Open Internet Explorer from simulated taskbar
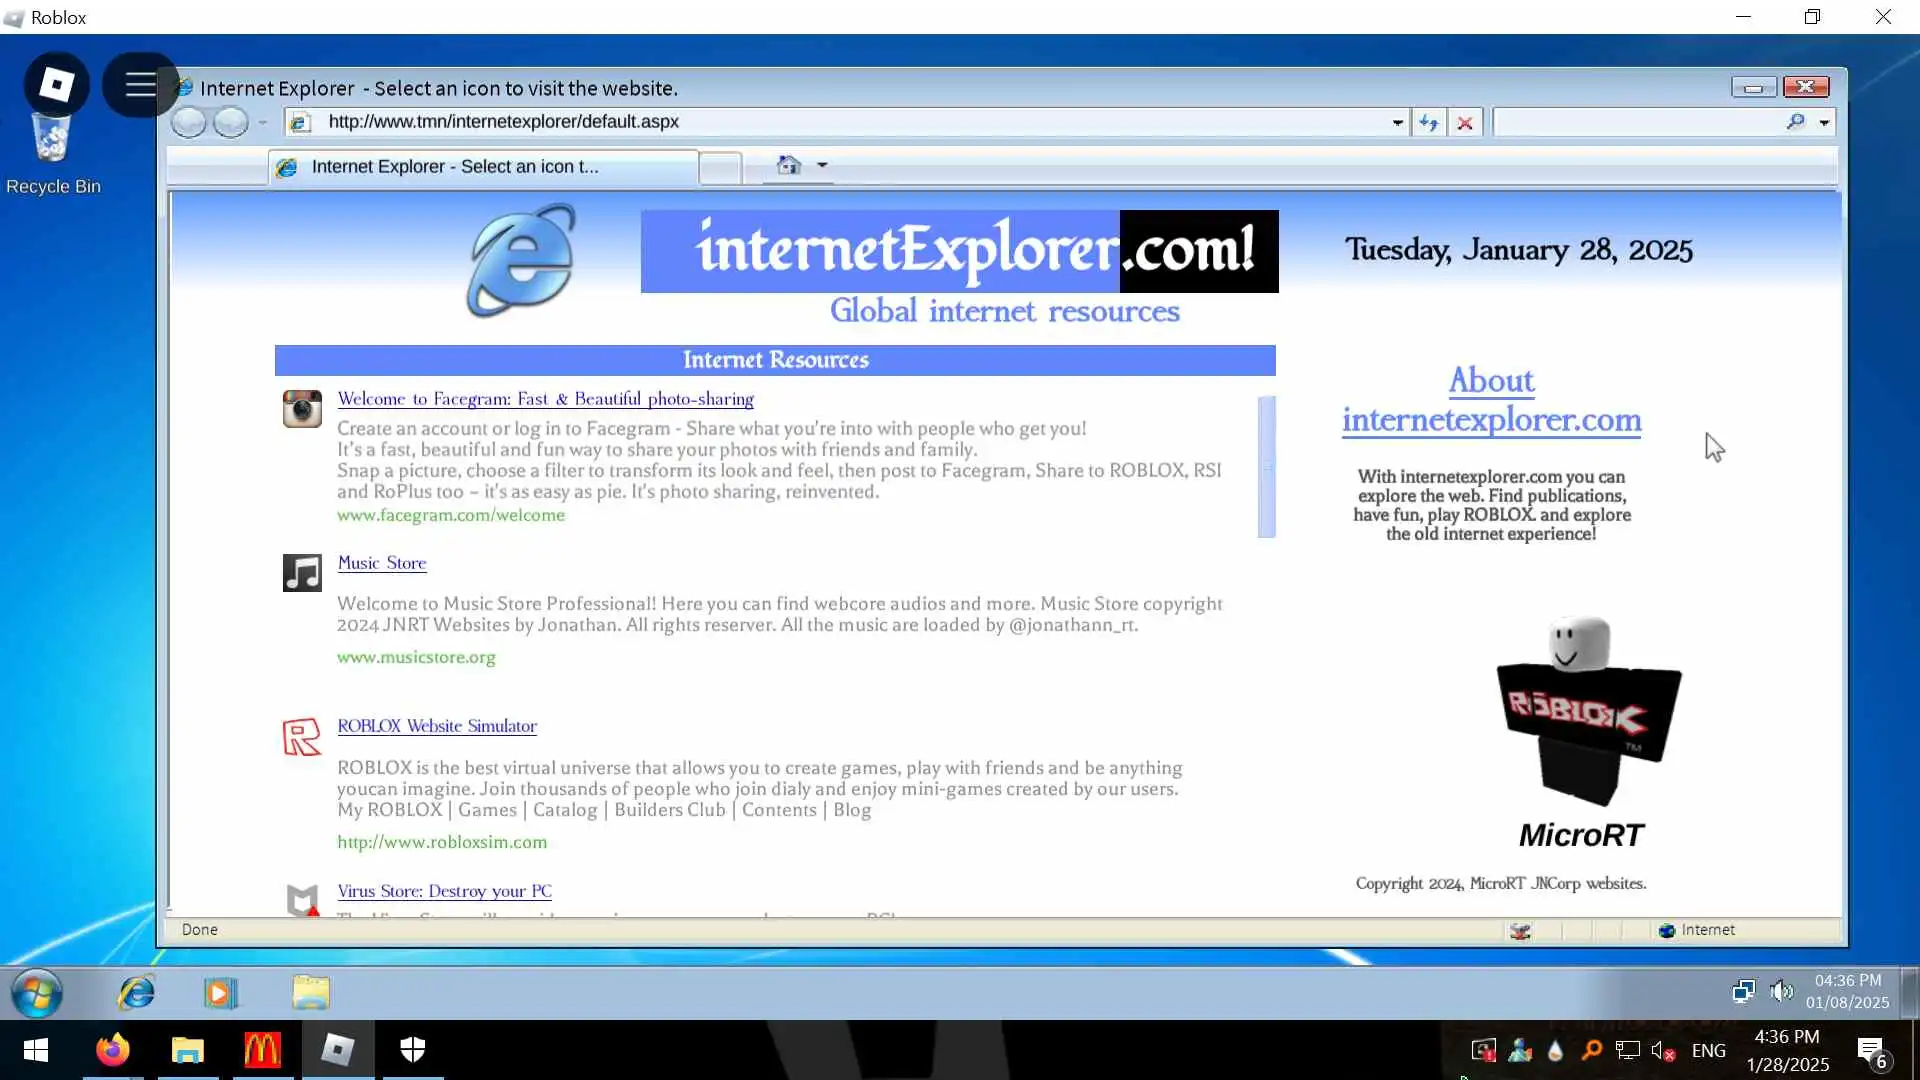Viewport: 1920px width, 1080px height. pyautogui.click(x=136, y=992)
